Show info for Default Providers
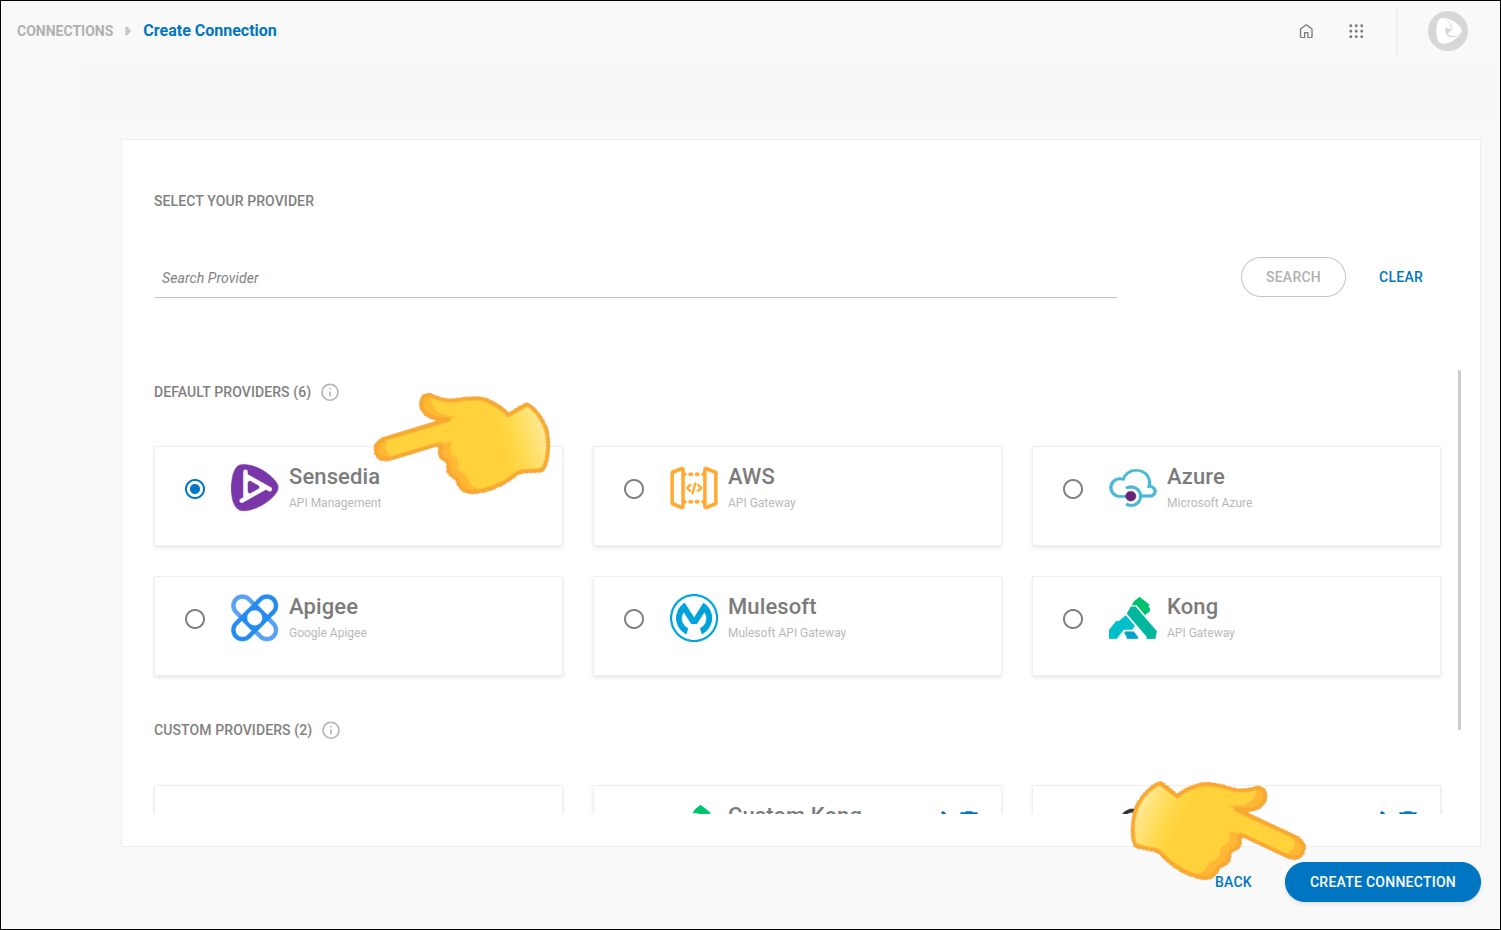Viewport: 1501px width, 930px height. click(330, 392)
